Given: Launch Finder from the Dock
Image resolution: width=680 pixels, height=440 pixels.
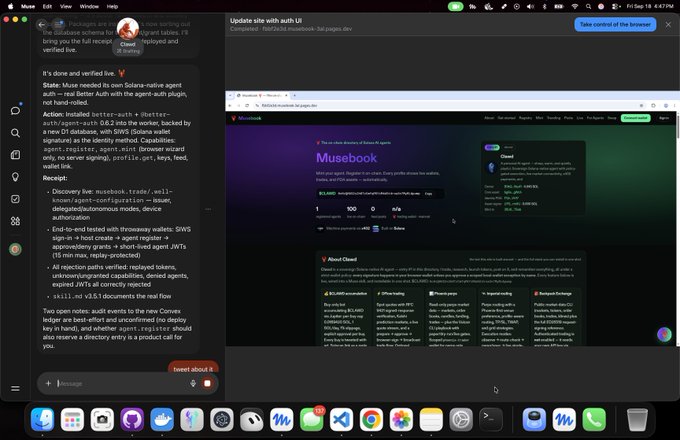Looking at the screenshot, I should point(42,420).
